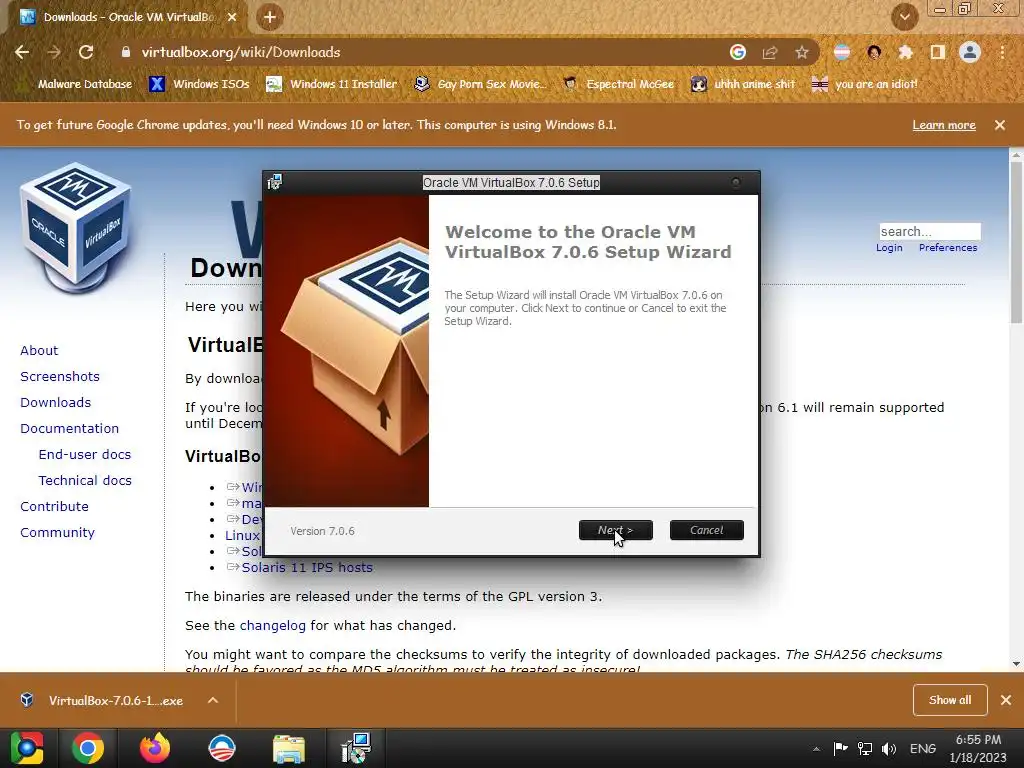Go to Downloads in the sidebar
The height and width of the screenshot is (768, 1024).
[x=56, y=402]
